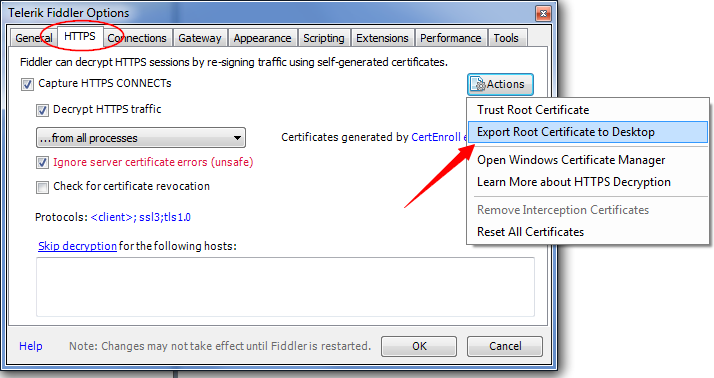The height and width of the screenshot is (378, 714).
Task: Uncheck Decrypt HTTPS traffic
Action: click(x=42, y=110)
